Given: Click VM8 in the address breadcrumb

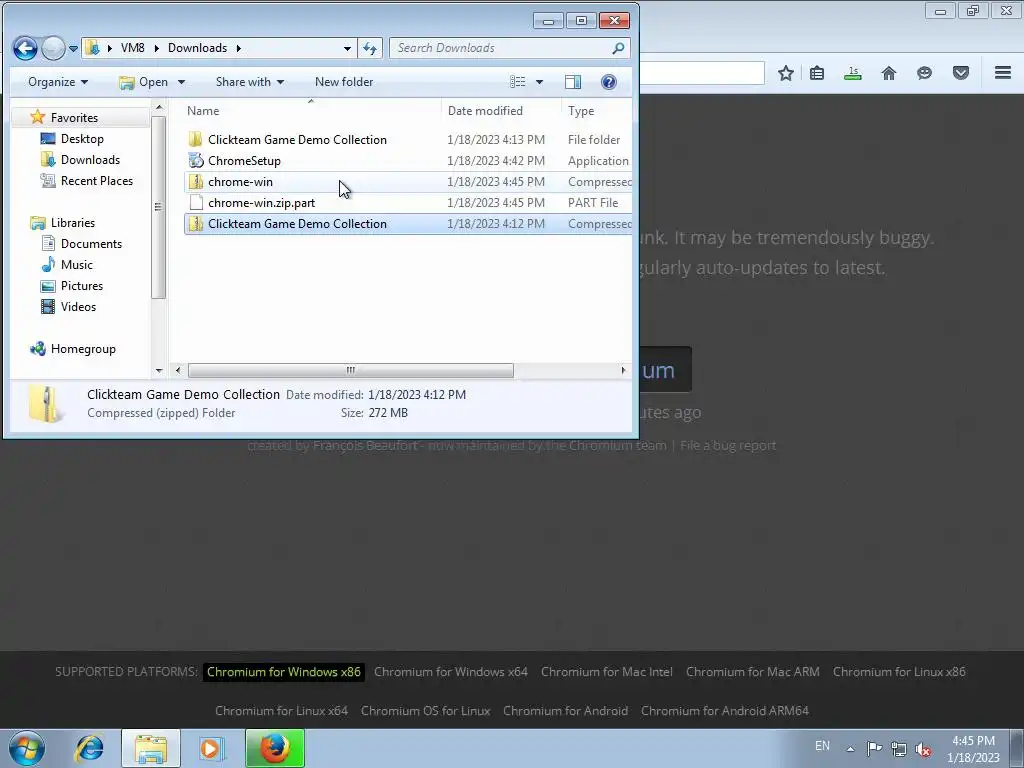Looking at the screenshot, I should coord(133,48).
